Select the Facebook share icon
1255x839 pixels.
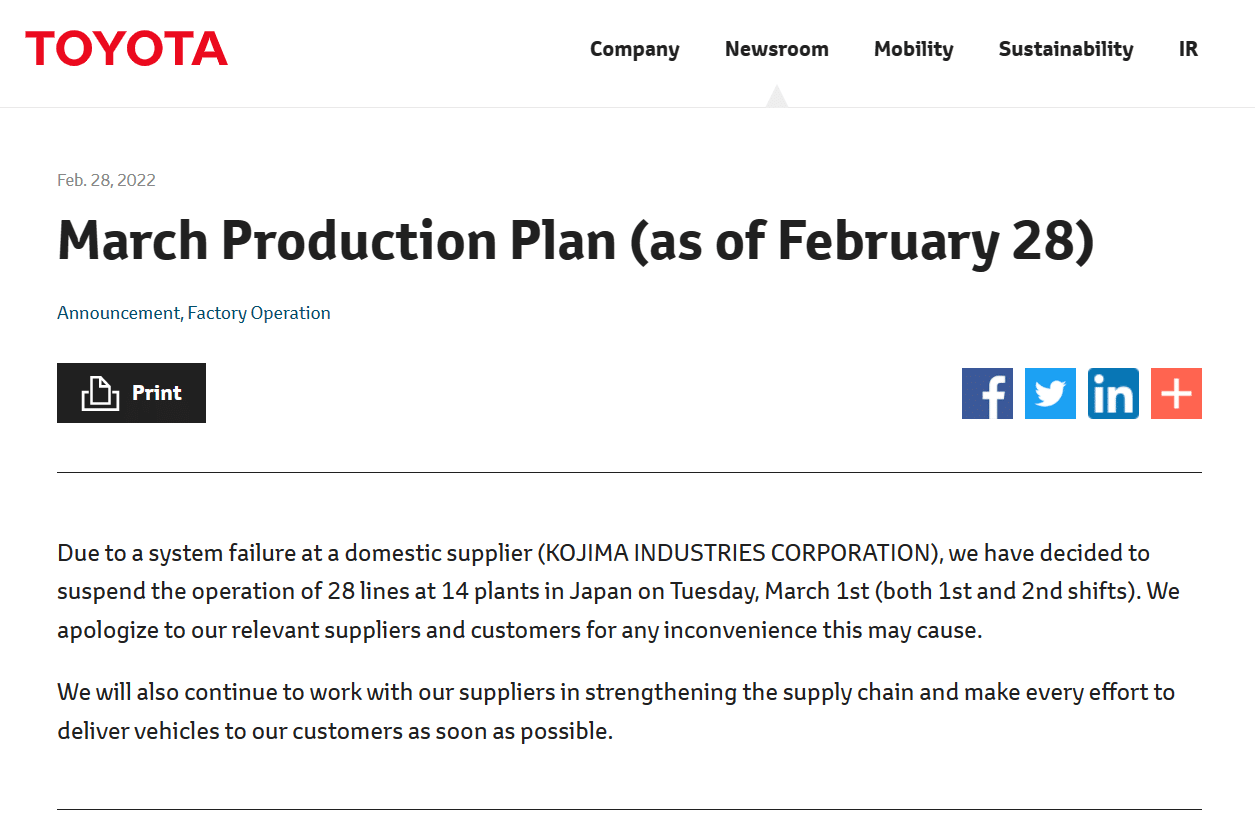pos(987,393)
